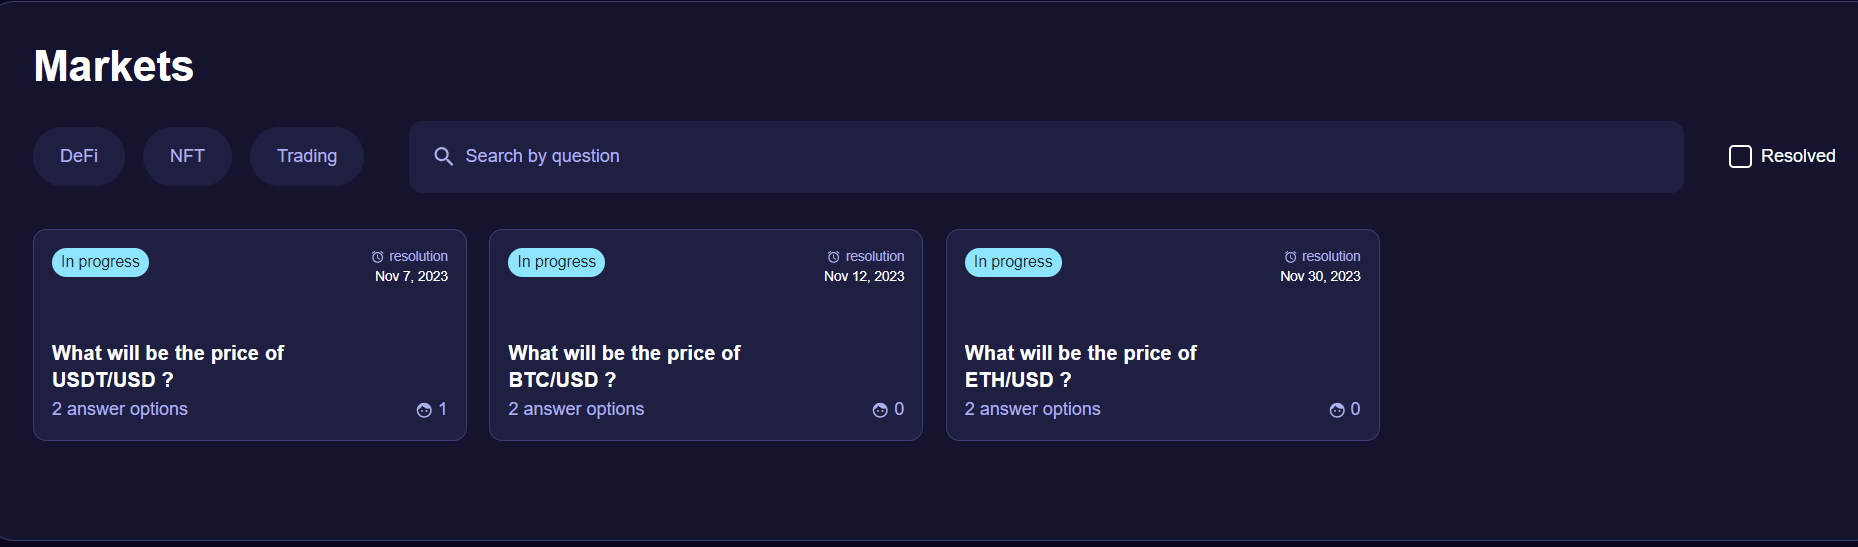Click the clock icon on the USDT/USD card
Screen dimensions: 1858x547
point(378,257)
